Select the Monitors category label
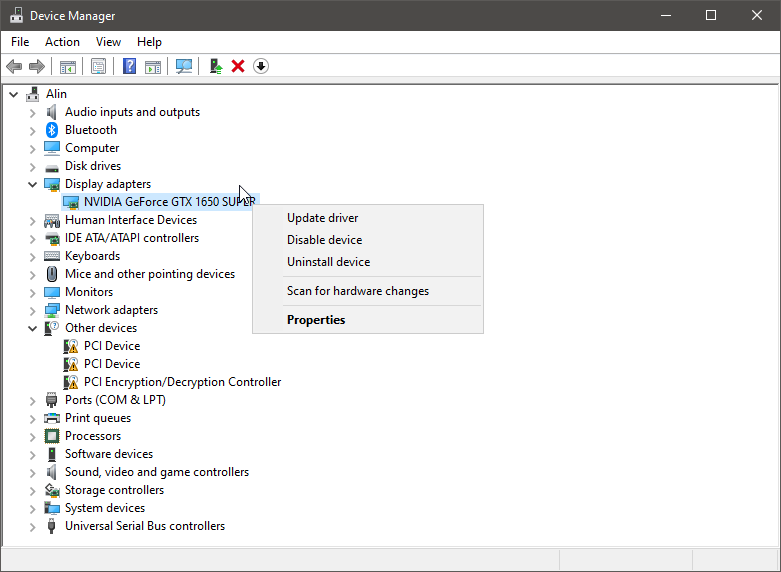This screenshot has width=781, height=572. point(89,292)
